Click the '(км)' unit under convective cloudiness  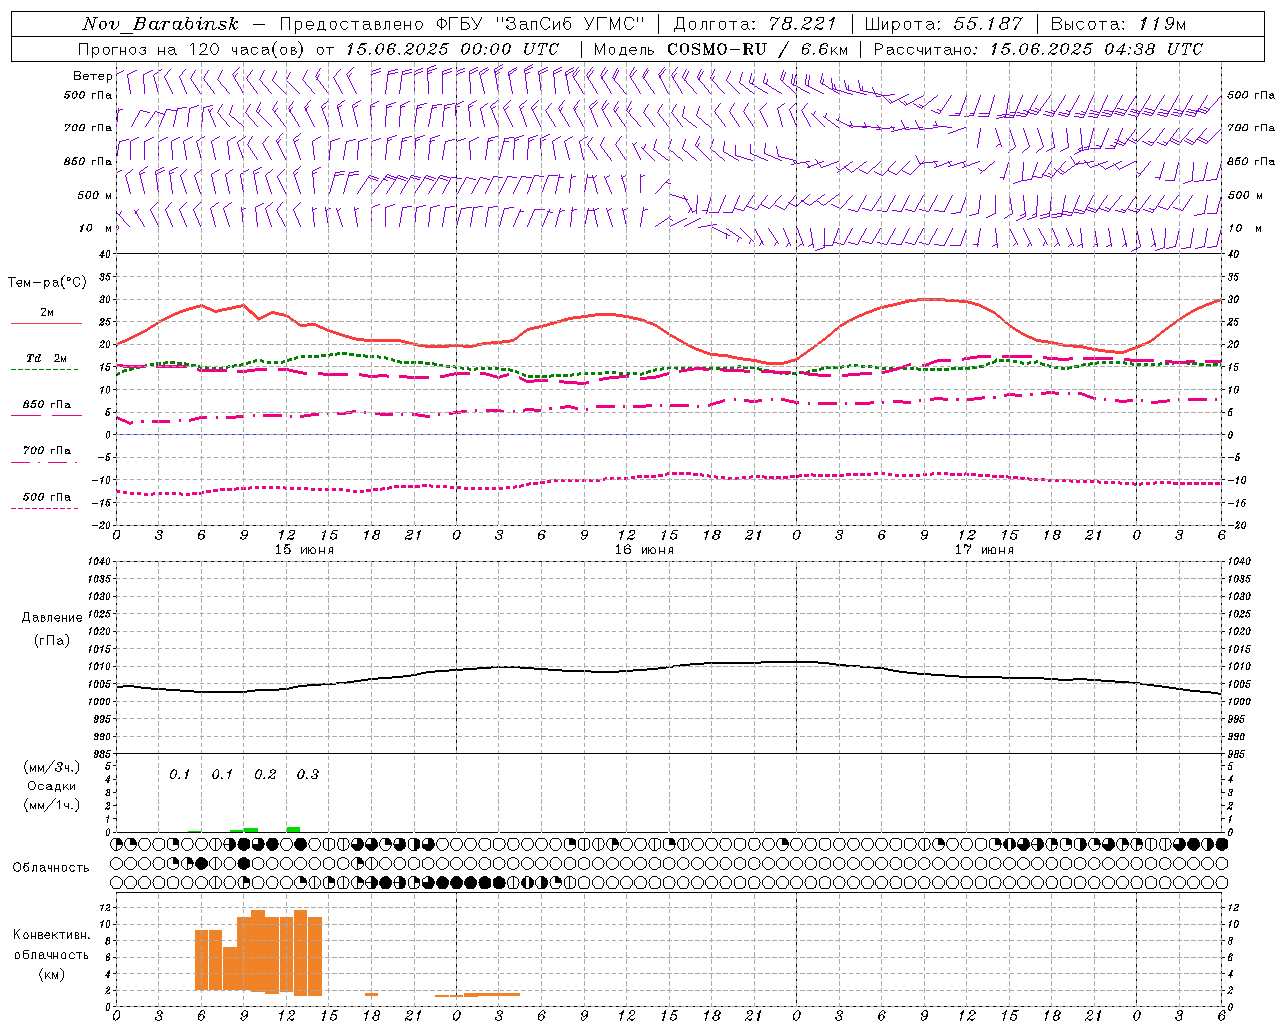pos(51,974)
